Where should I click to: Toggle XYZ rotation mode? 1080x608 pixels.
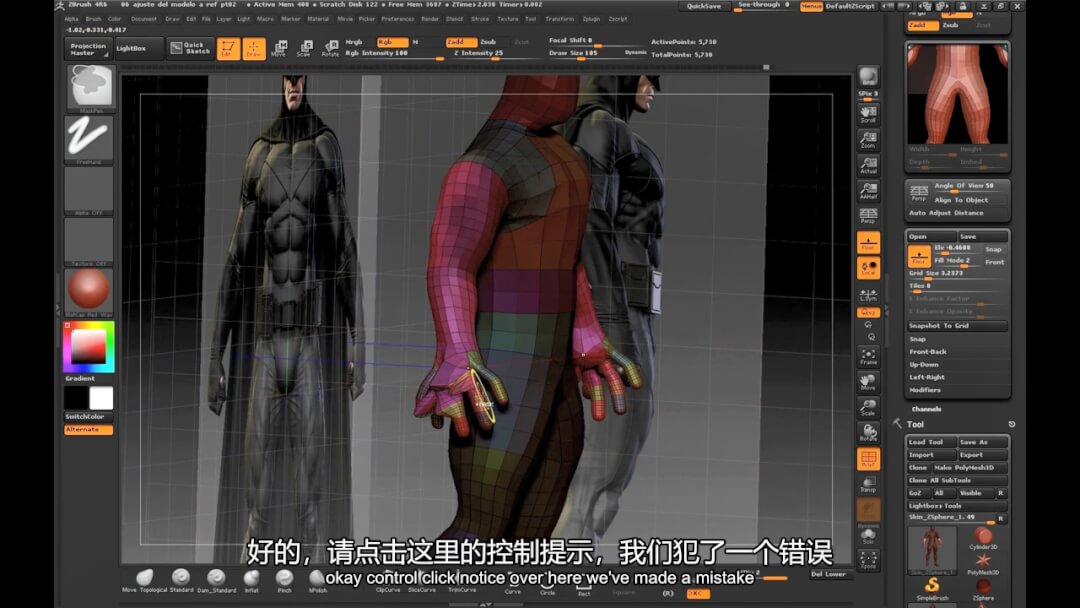click(868, 313)
